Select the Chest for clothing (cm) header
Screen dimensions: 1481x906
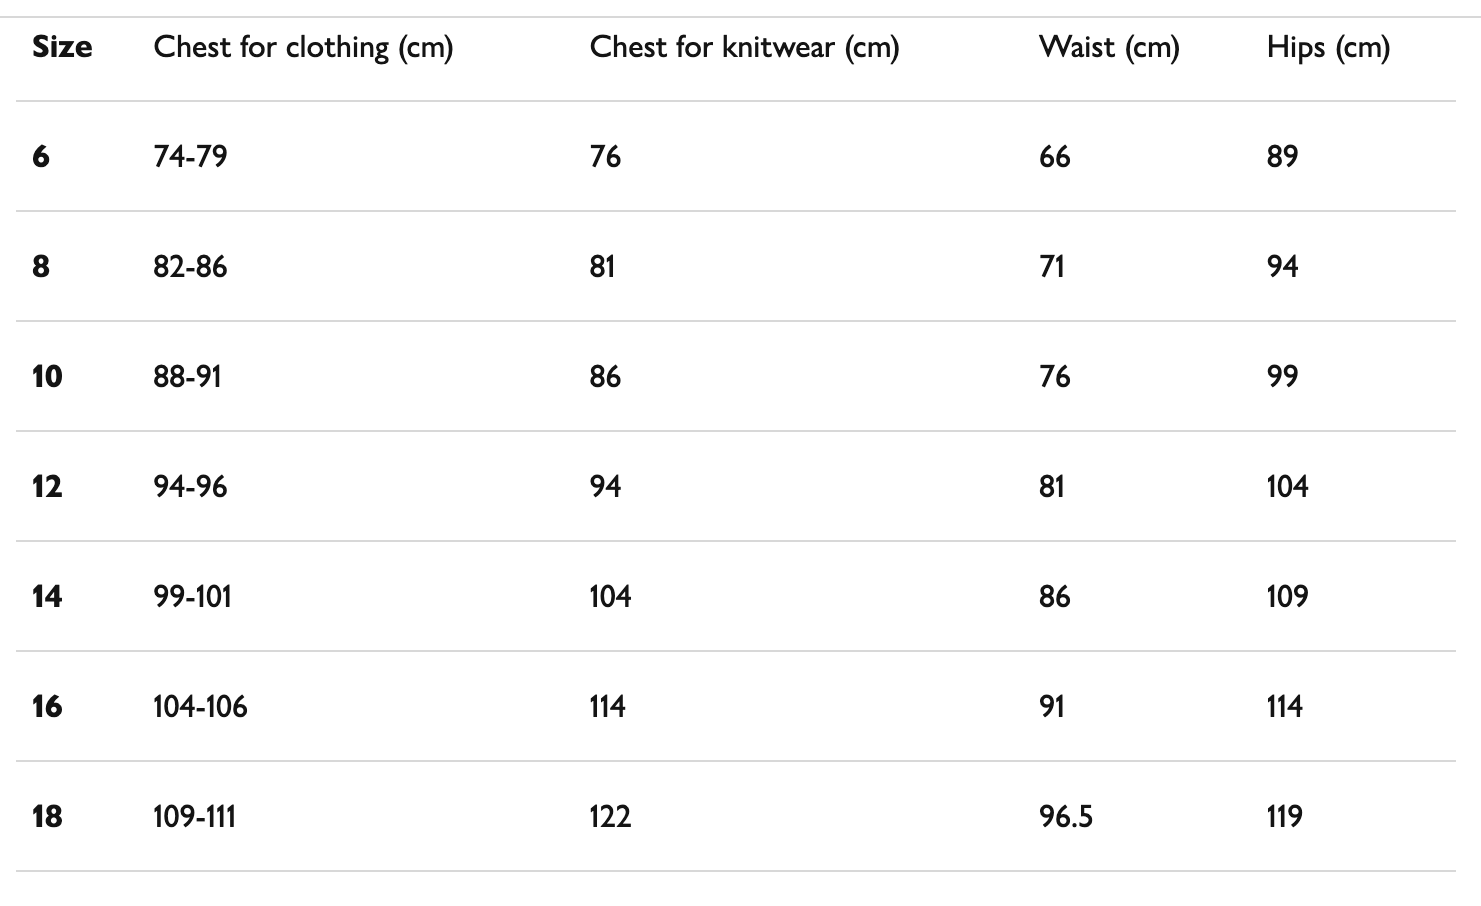[x=303, y=48]
